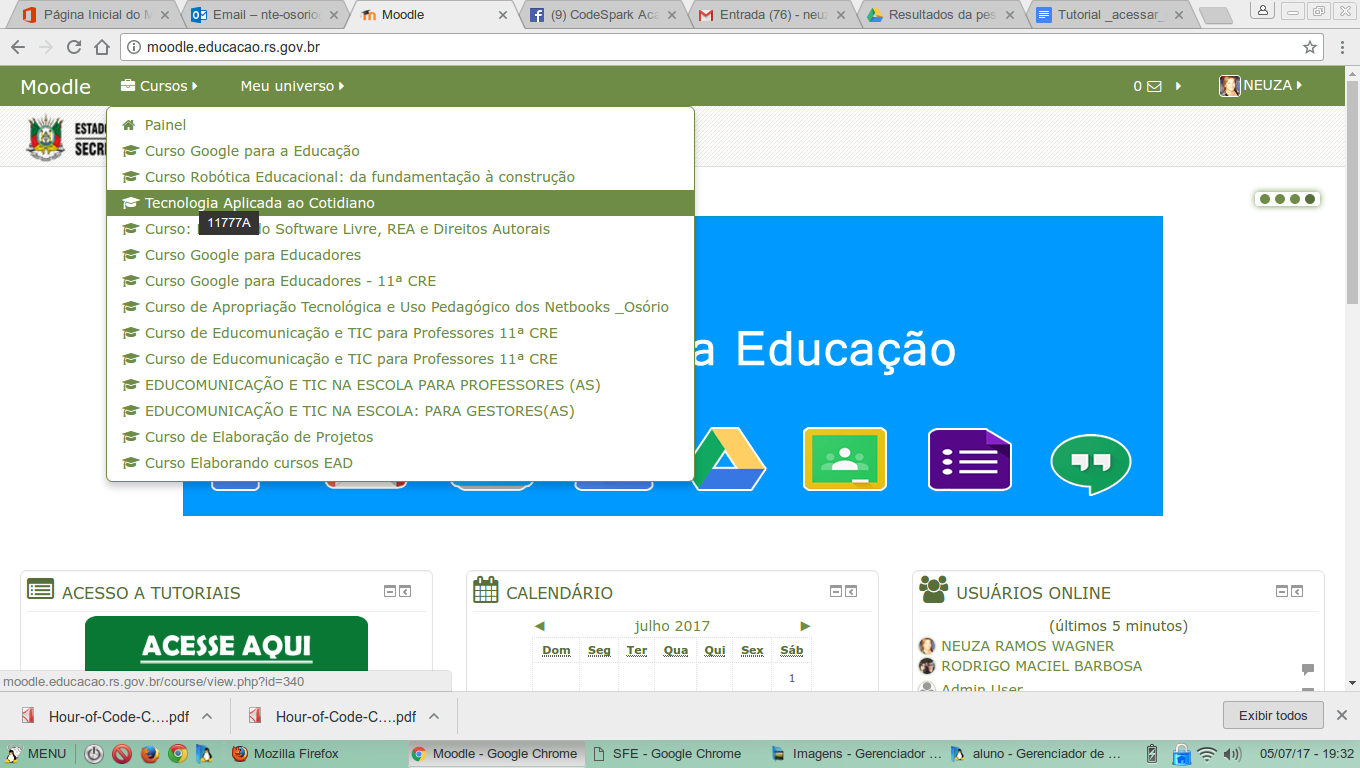Open Curso de Elaboração de Projetos
This screenshot has height=768, width=1360.
(x=400, y=437)
